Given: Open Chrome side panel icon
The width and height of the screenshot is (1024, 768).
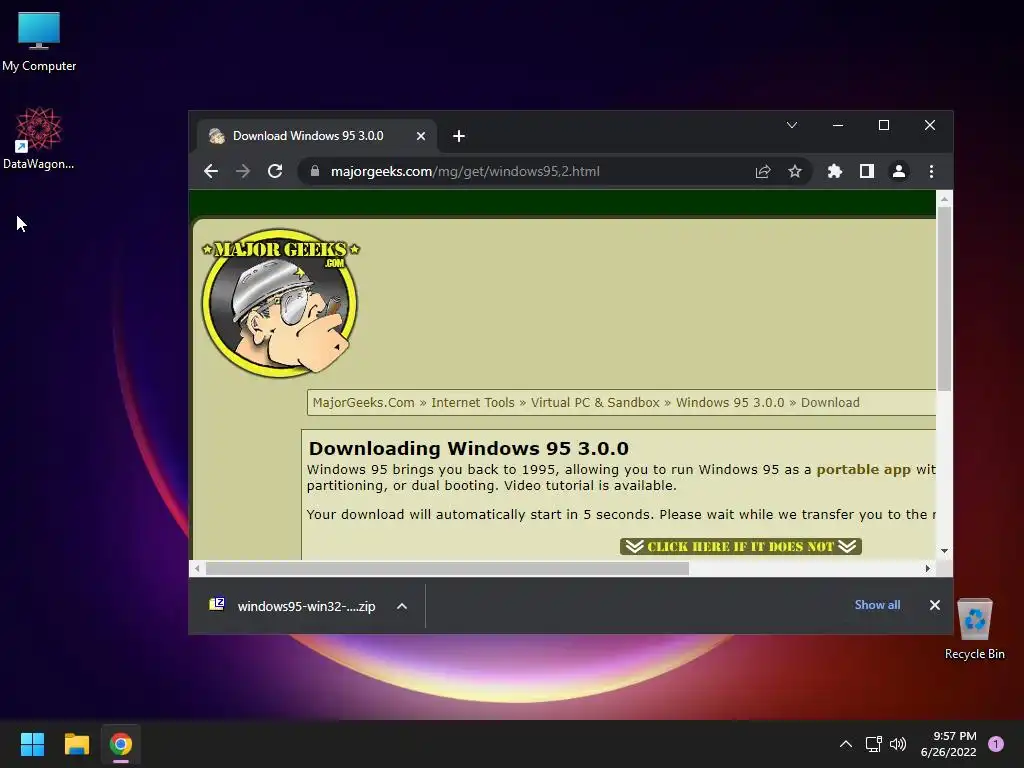Looking at the screenshot, I should (867, 171).
